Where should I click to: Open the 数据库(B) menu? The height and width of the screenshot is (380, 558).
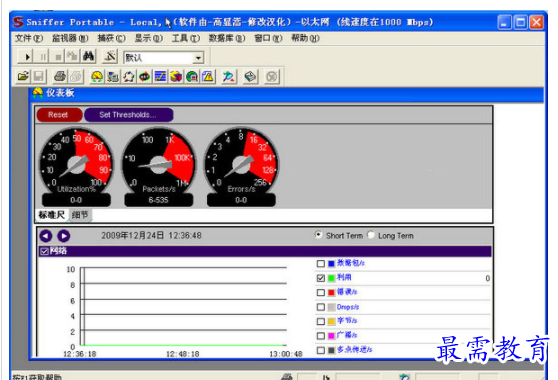point(227,38)
